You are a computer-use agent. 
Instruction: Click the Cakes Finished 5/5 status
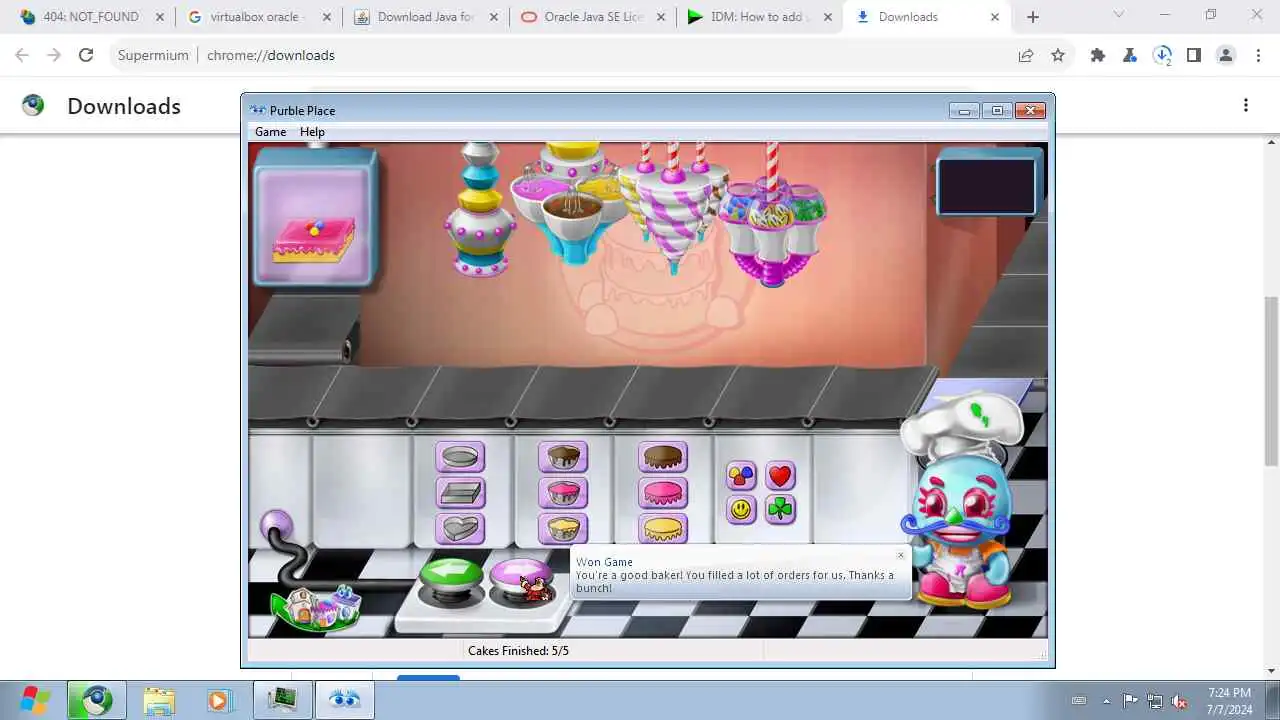(x=518, y=651)
